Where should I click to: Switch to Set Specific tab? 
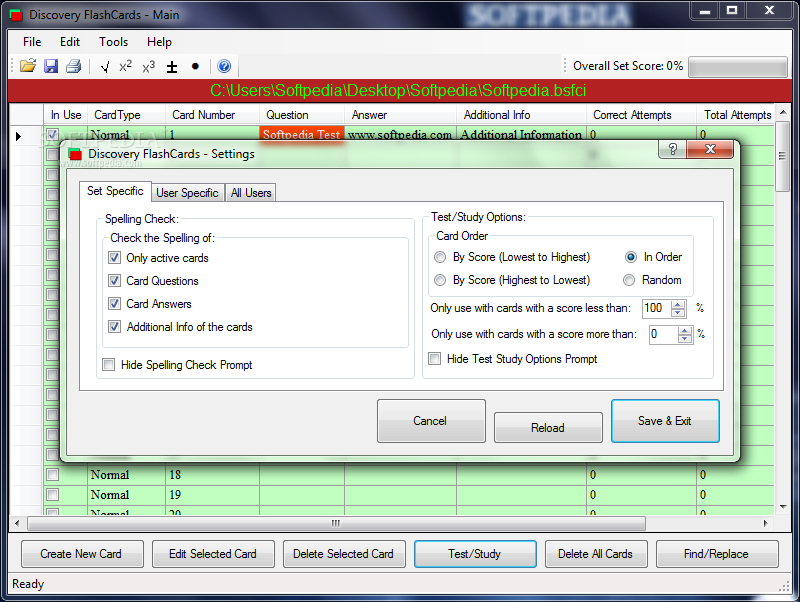coord(115,191)
